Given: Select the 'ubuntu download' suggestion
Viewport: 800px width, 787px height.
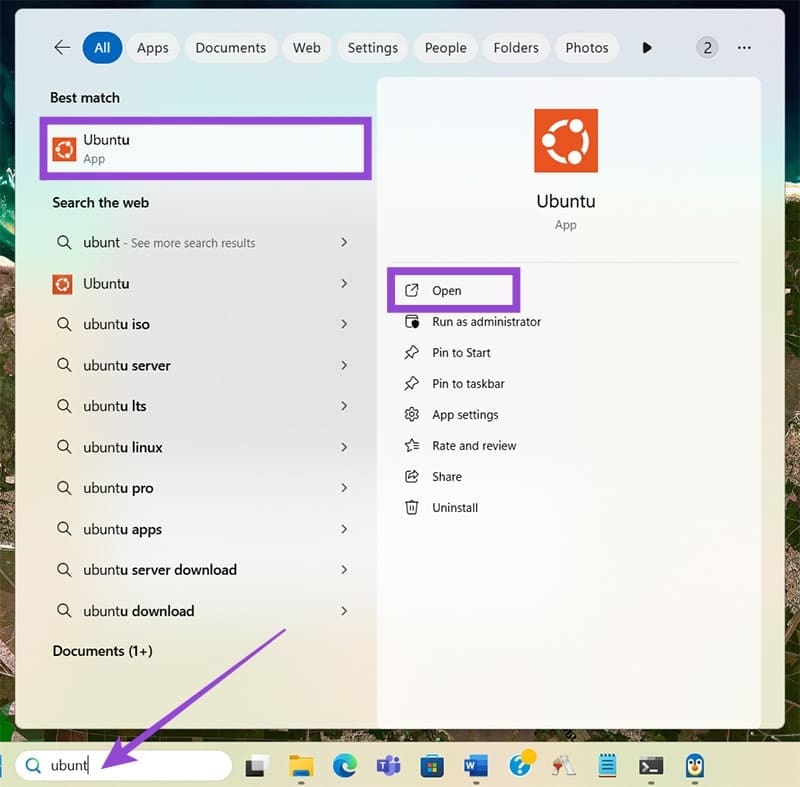Looking at the screenshot, I should point(202,611).
